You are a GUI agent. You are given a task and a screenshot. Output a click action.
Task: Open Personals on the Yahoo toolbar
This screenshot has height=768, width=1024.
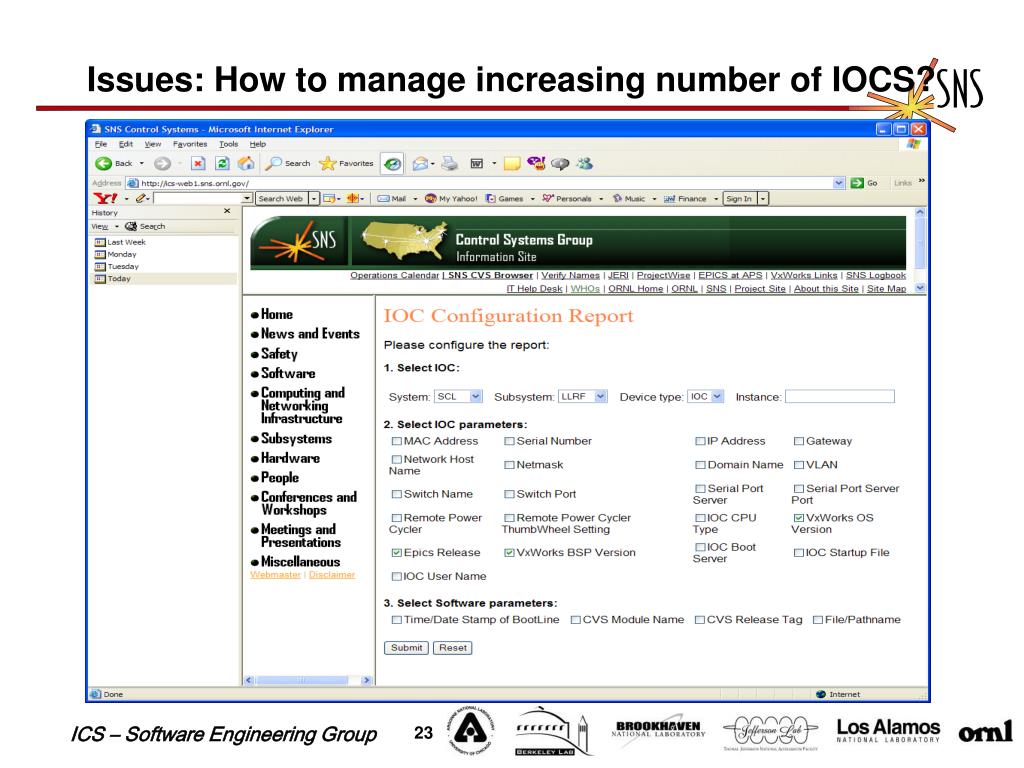(566, 199)
